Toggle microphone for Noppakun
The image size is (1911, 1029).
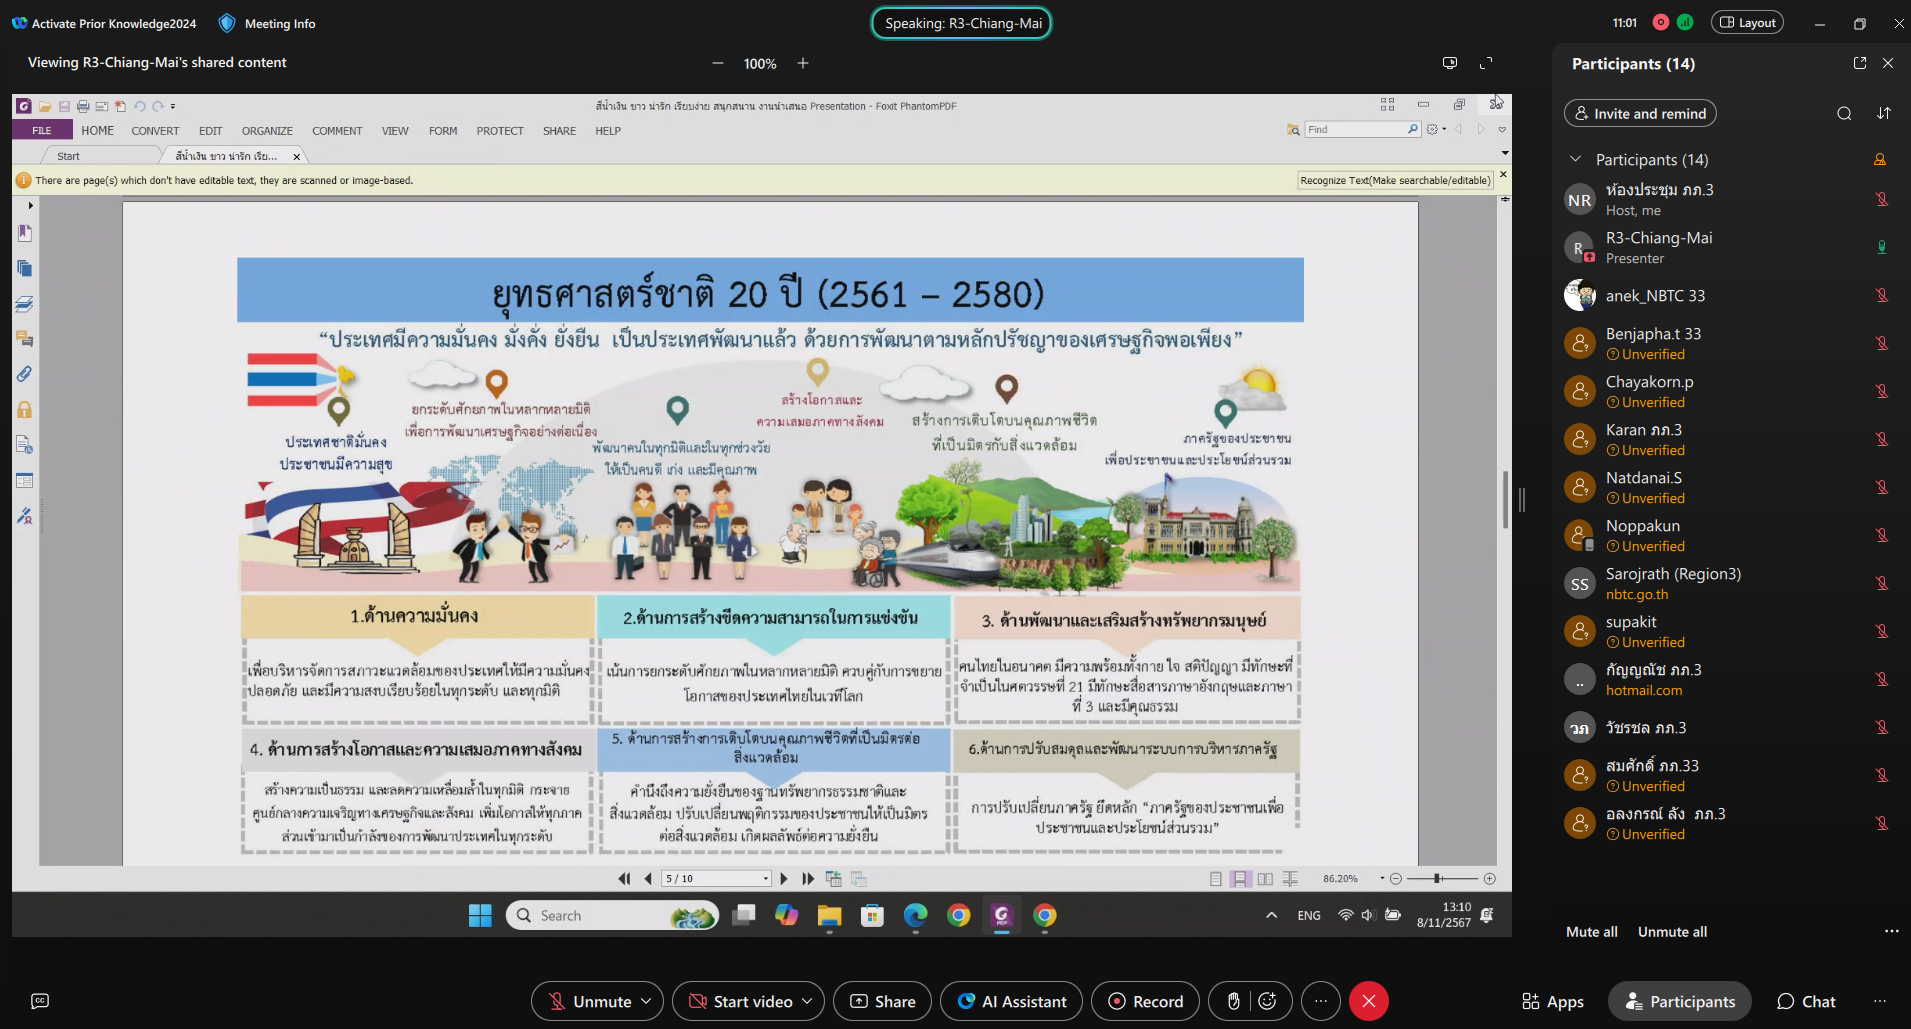click(x=1882, y=535)
